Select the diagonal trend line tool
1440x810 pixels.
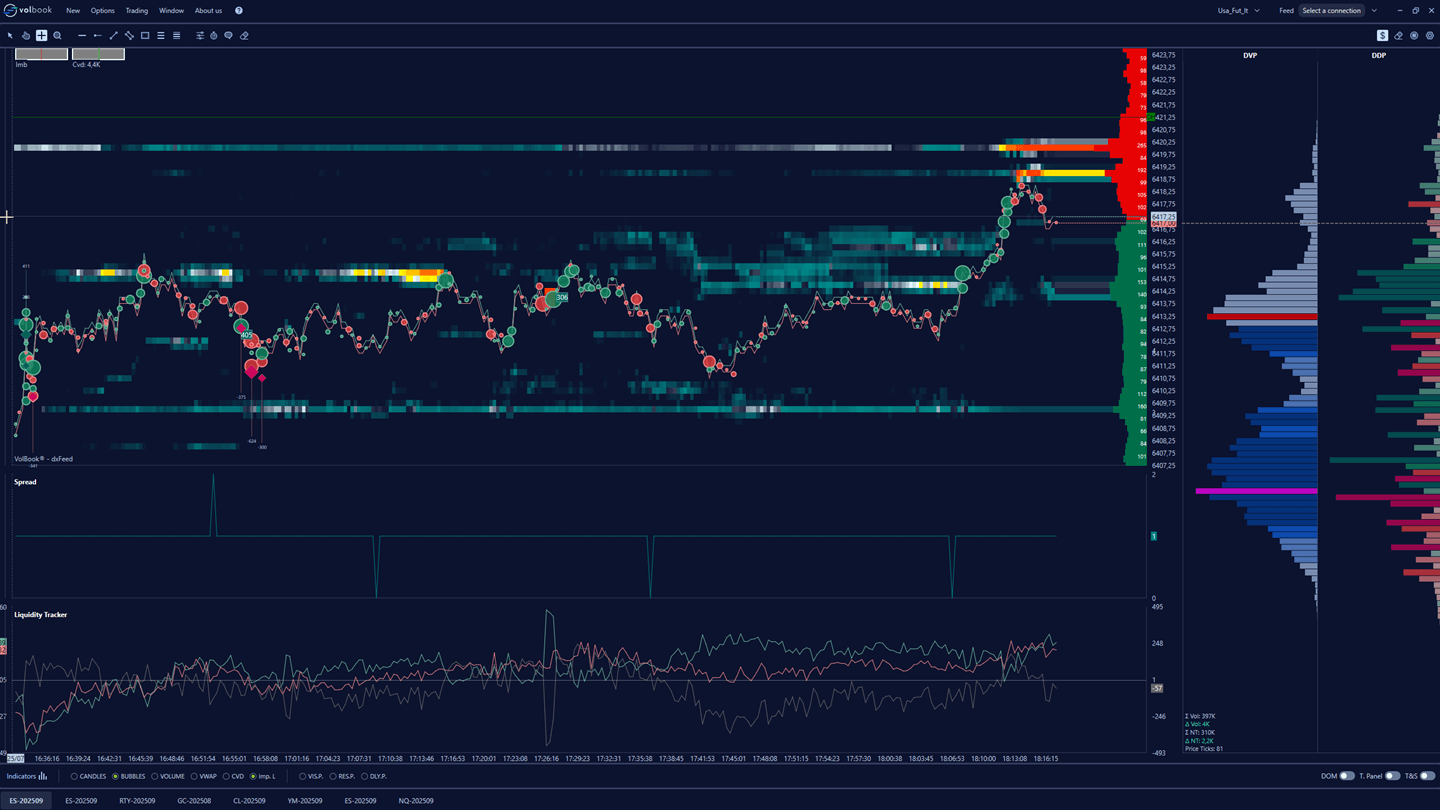[113, 35]
